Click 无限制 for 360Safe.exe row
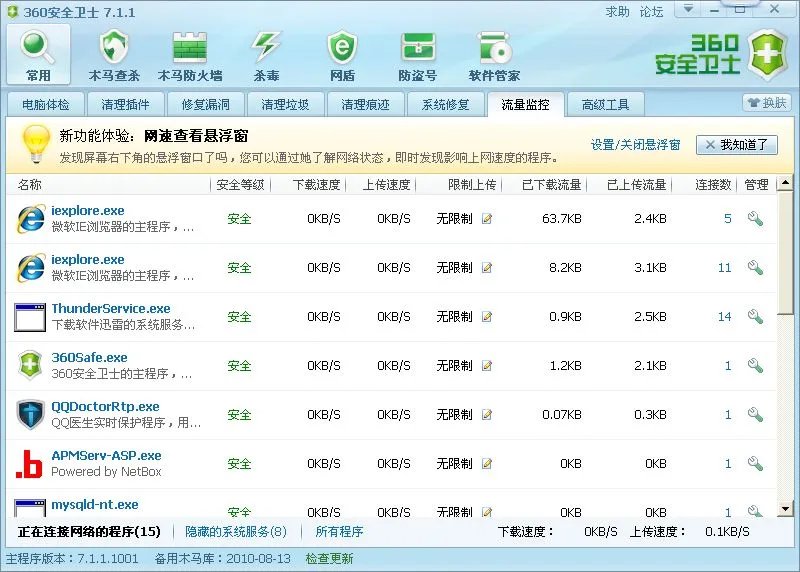 [x=454, y=366]
